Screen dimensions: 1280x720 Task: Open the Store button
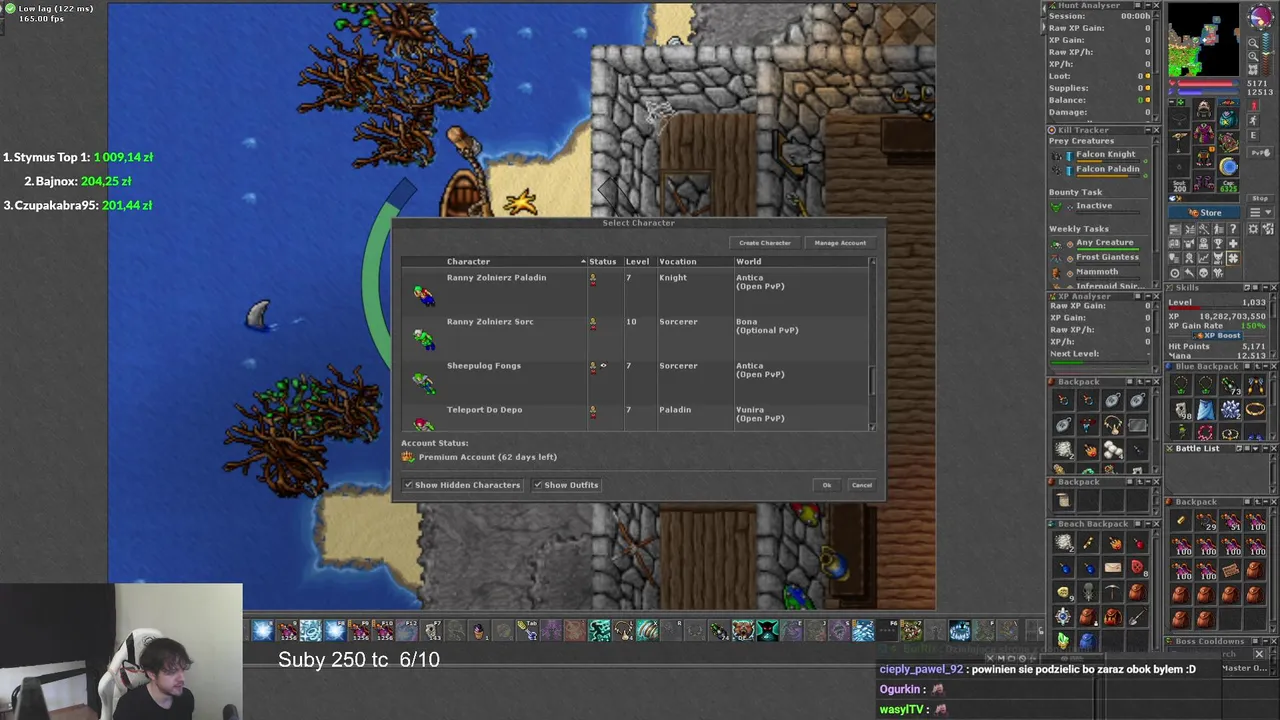[1205, 212]
